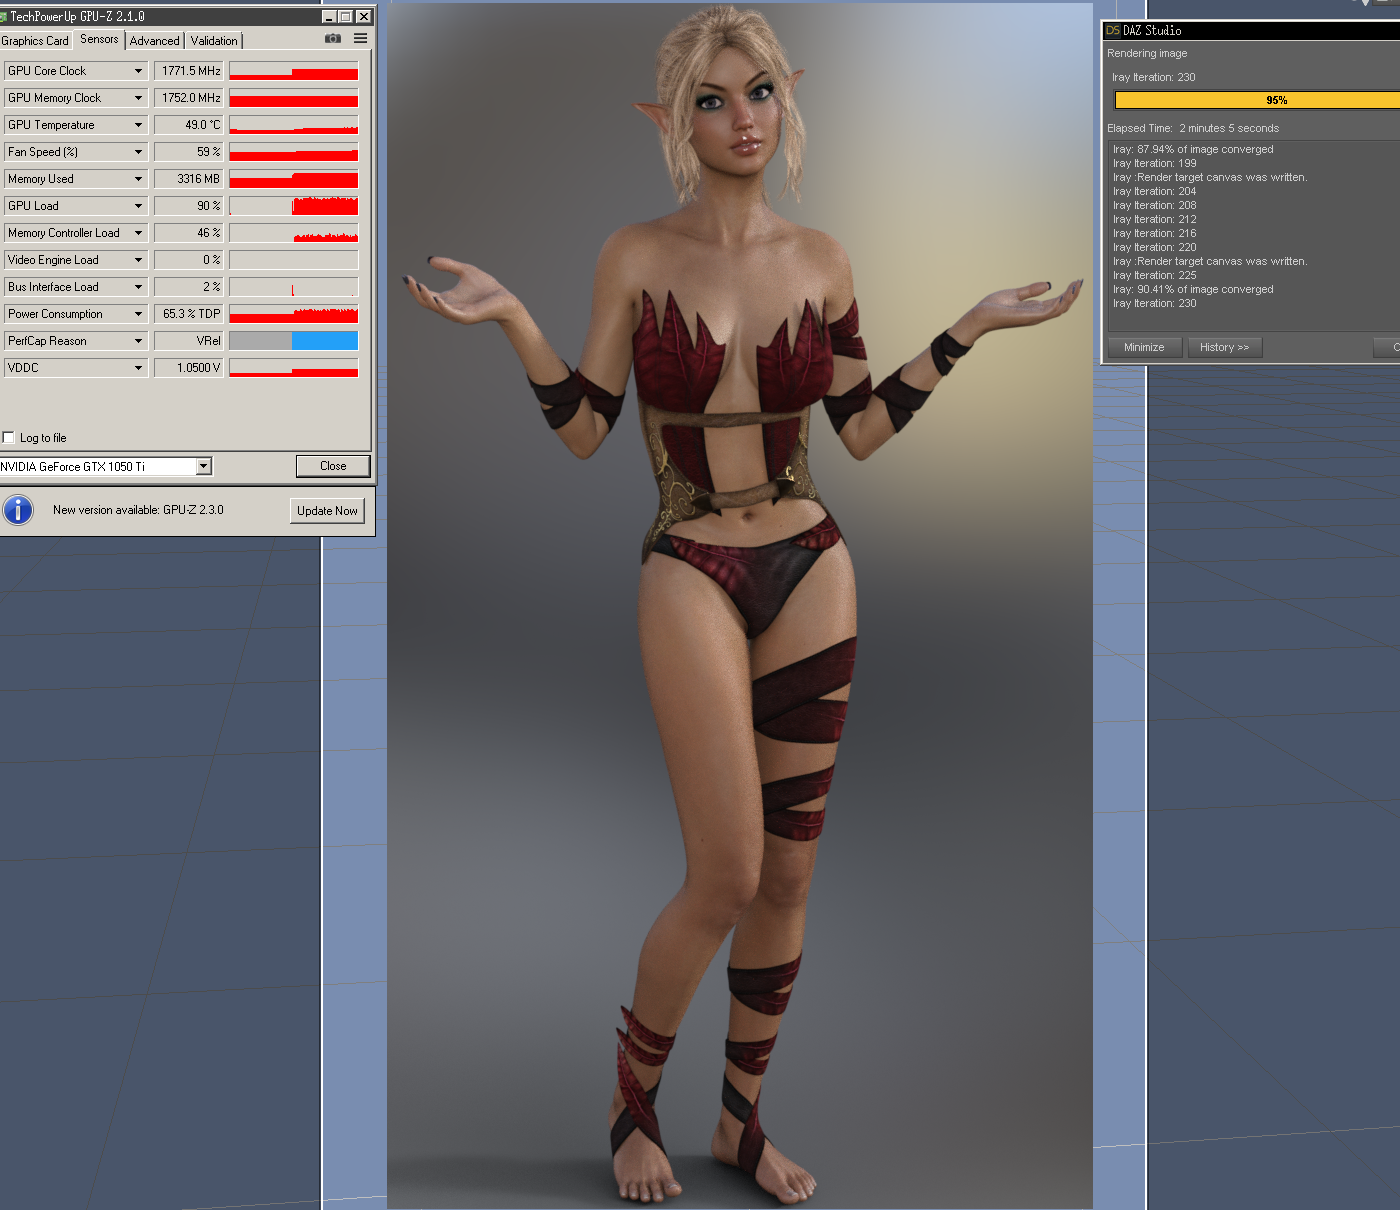Click the blue PerfCap Reason bar

(x=325, y=341)
